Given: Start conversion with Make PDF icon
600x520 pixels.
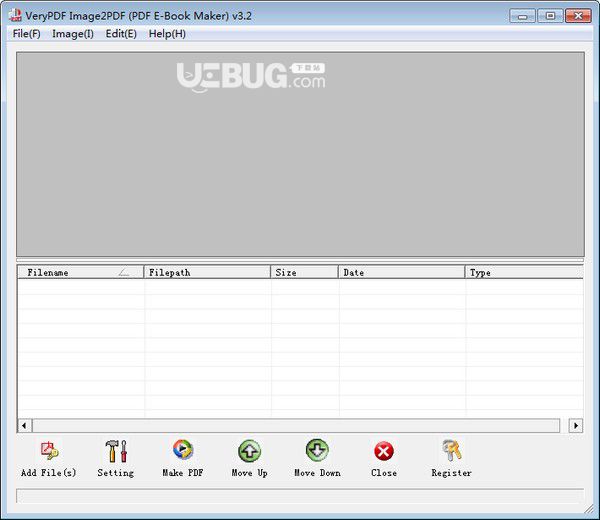Looking at the screenshot, I should pos(183,450).
